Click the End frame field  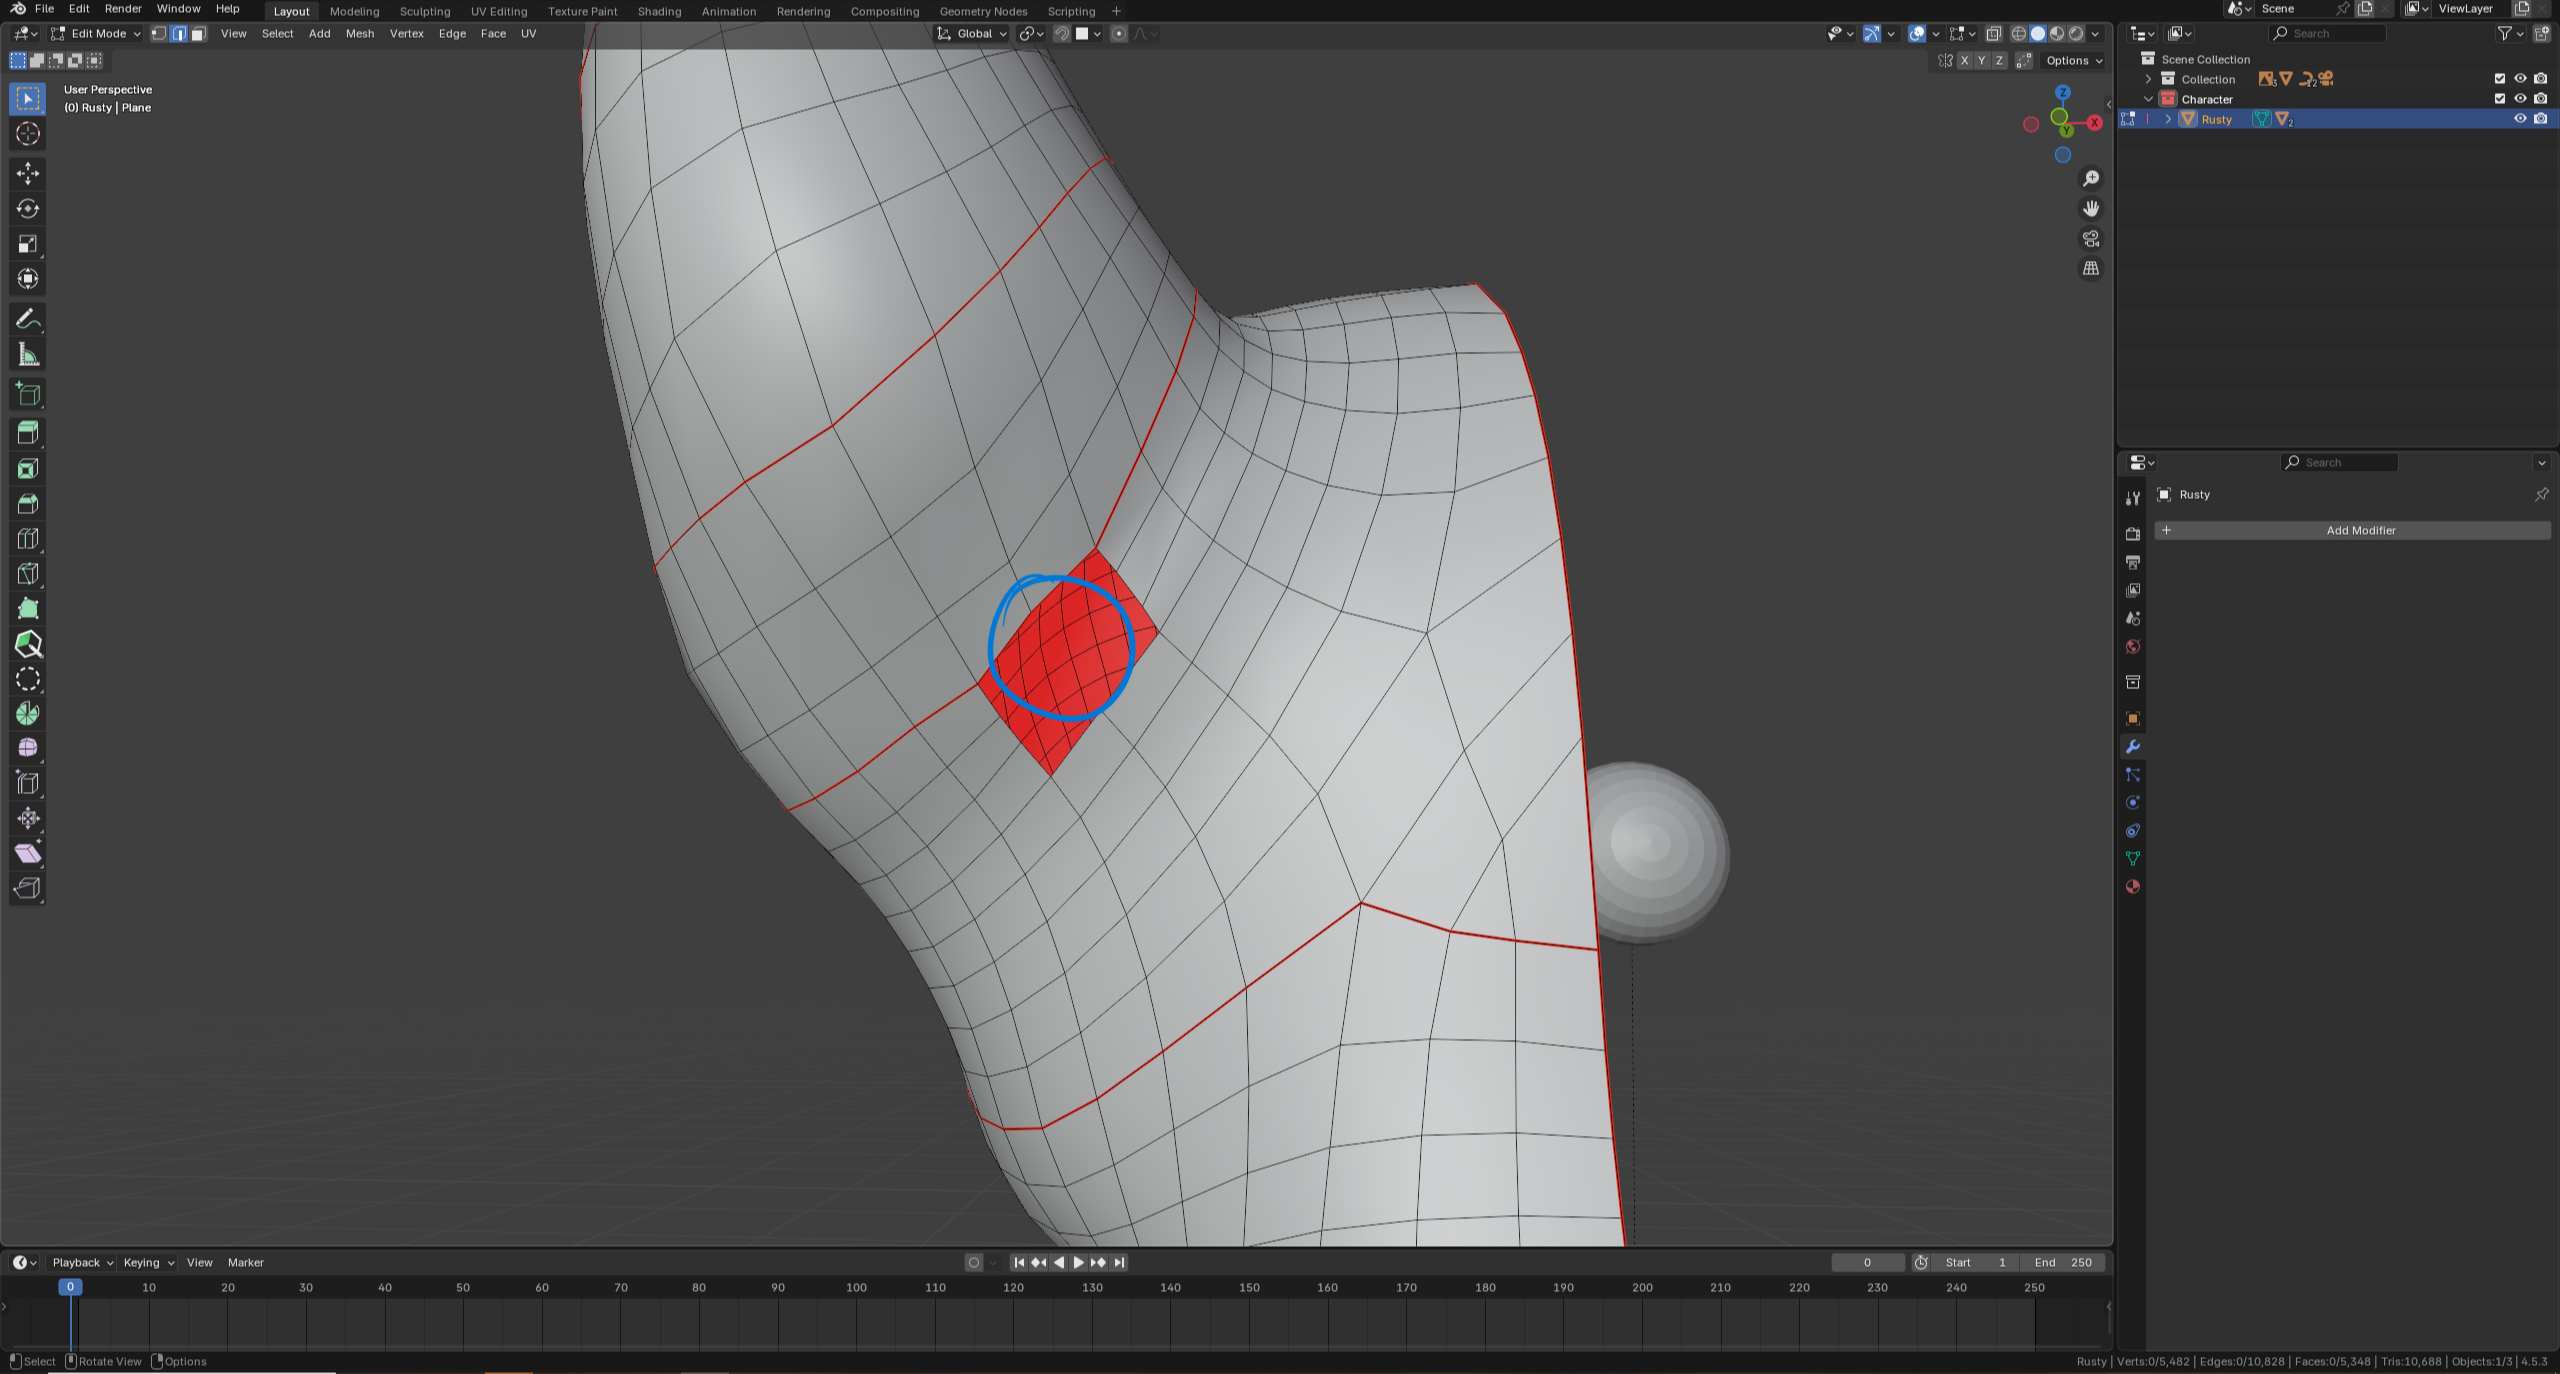click(x=2063, y=1263)
